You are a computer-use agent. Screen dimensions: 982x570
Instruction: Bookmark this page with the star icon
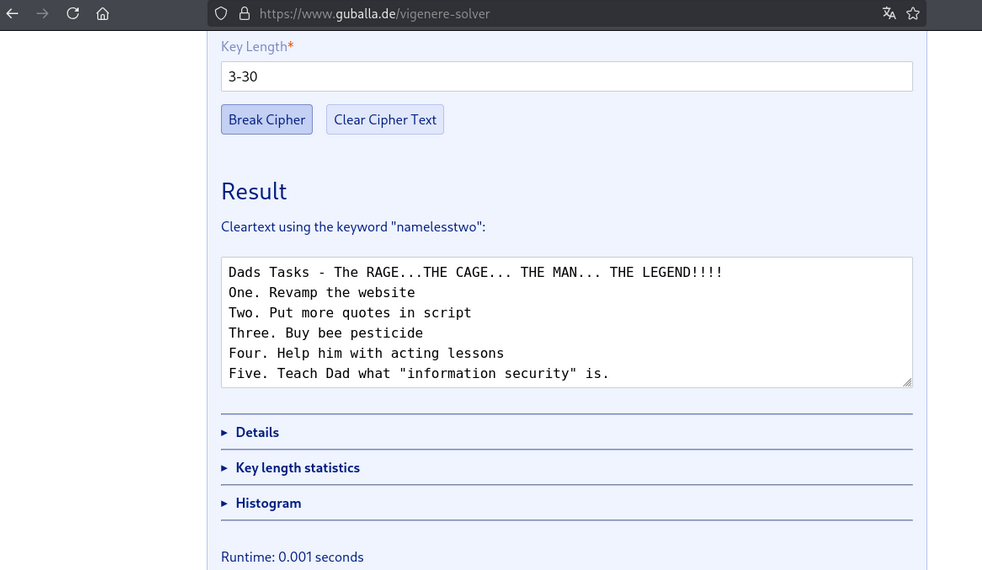[912, 14]
